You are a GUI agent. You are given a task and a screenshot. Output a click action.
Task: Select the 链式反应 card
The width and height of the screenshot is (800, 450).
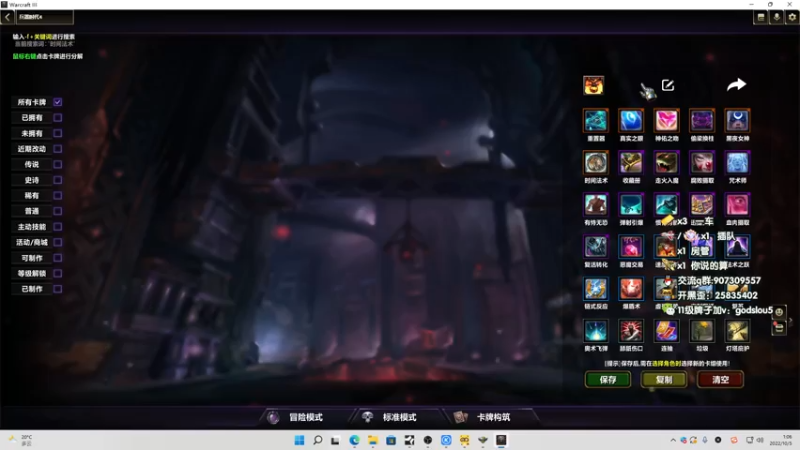tap(596, 289)
